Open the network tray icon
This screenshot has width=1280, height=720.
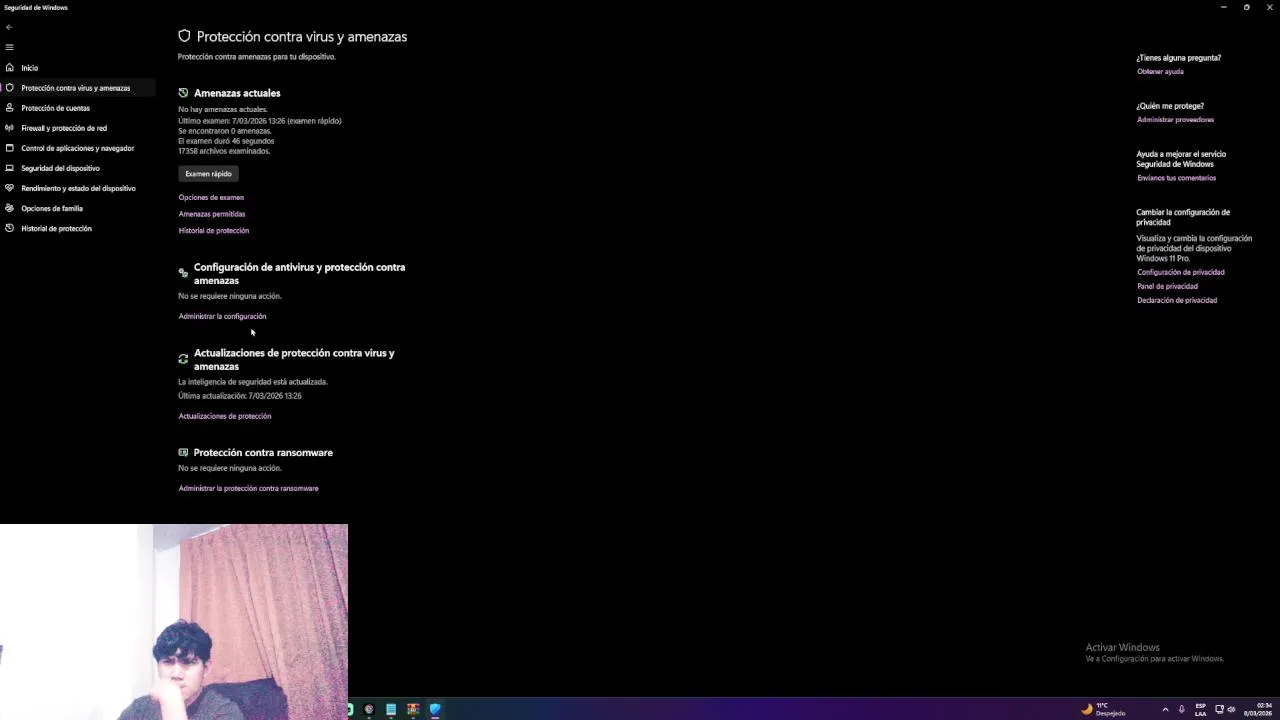(1219, 709)
